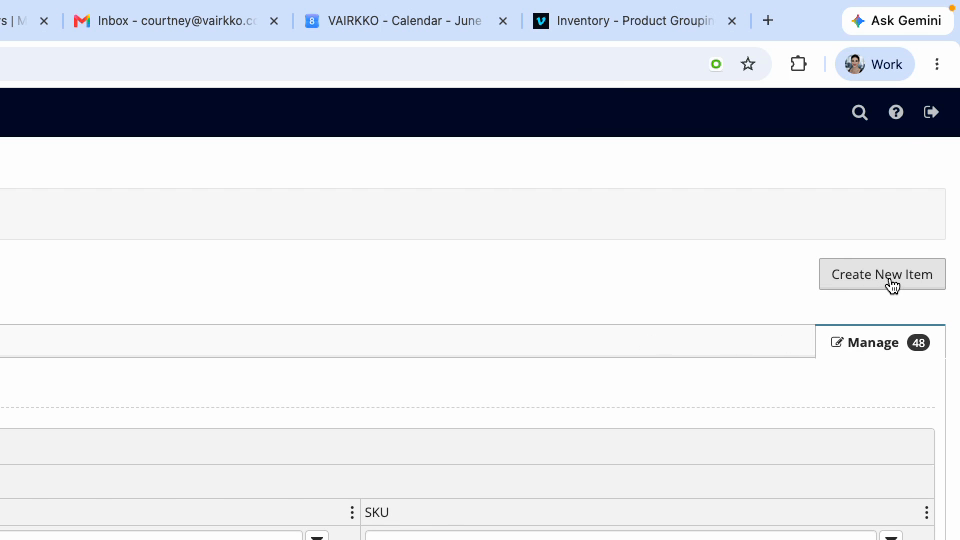This screenshot has width=960, height=540.
Task: Click the Calendar favicon on VAIRKKO tab
Action: click(x=312, y=21)
